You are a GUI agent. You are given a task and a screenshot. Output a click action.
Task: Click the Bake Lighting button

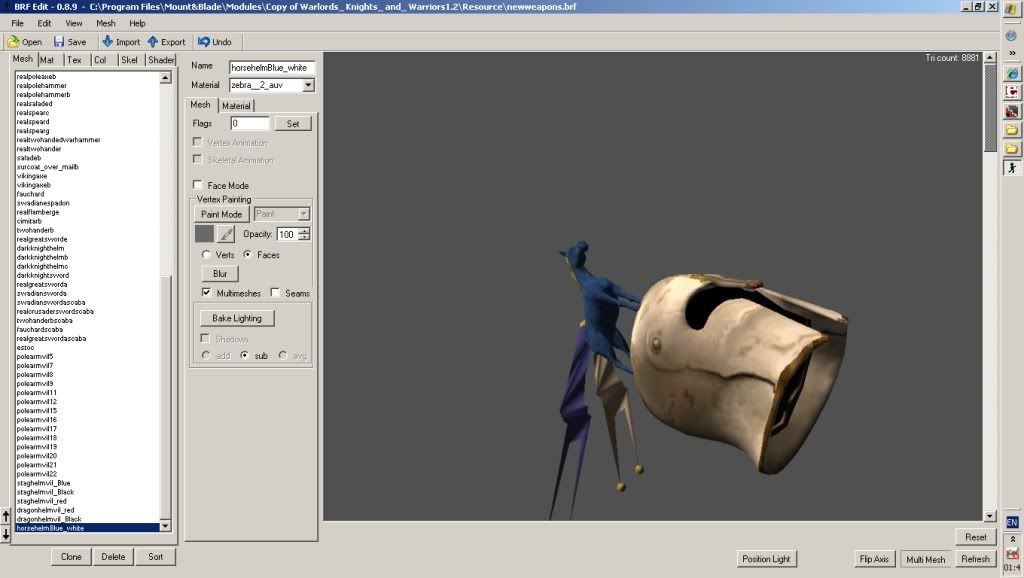pyautogui.click(x=237, y=318)
